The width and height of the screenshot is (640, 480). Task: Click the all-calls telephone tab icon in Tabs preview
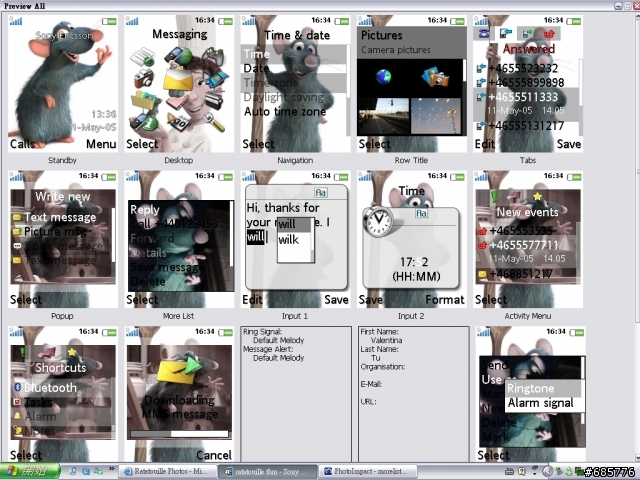483,33
